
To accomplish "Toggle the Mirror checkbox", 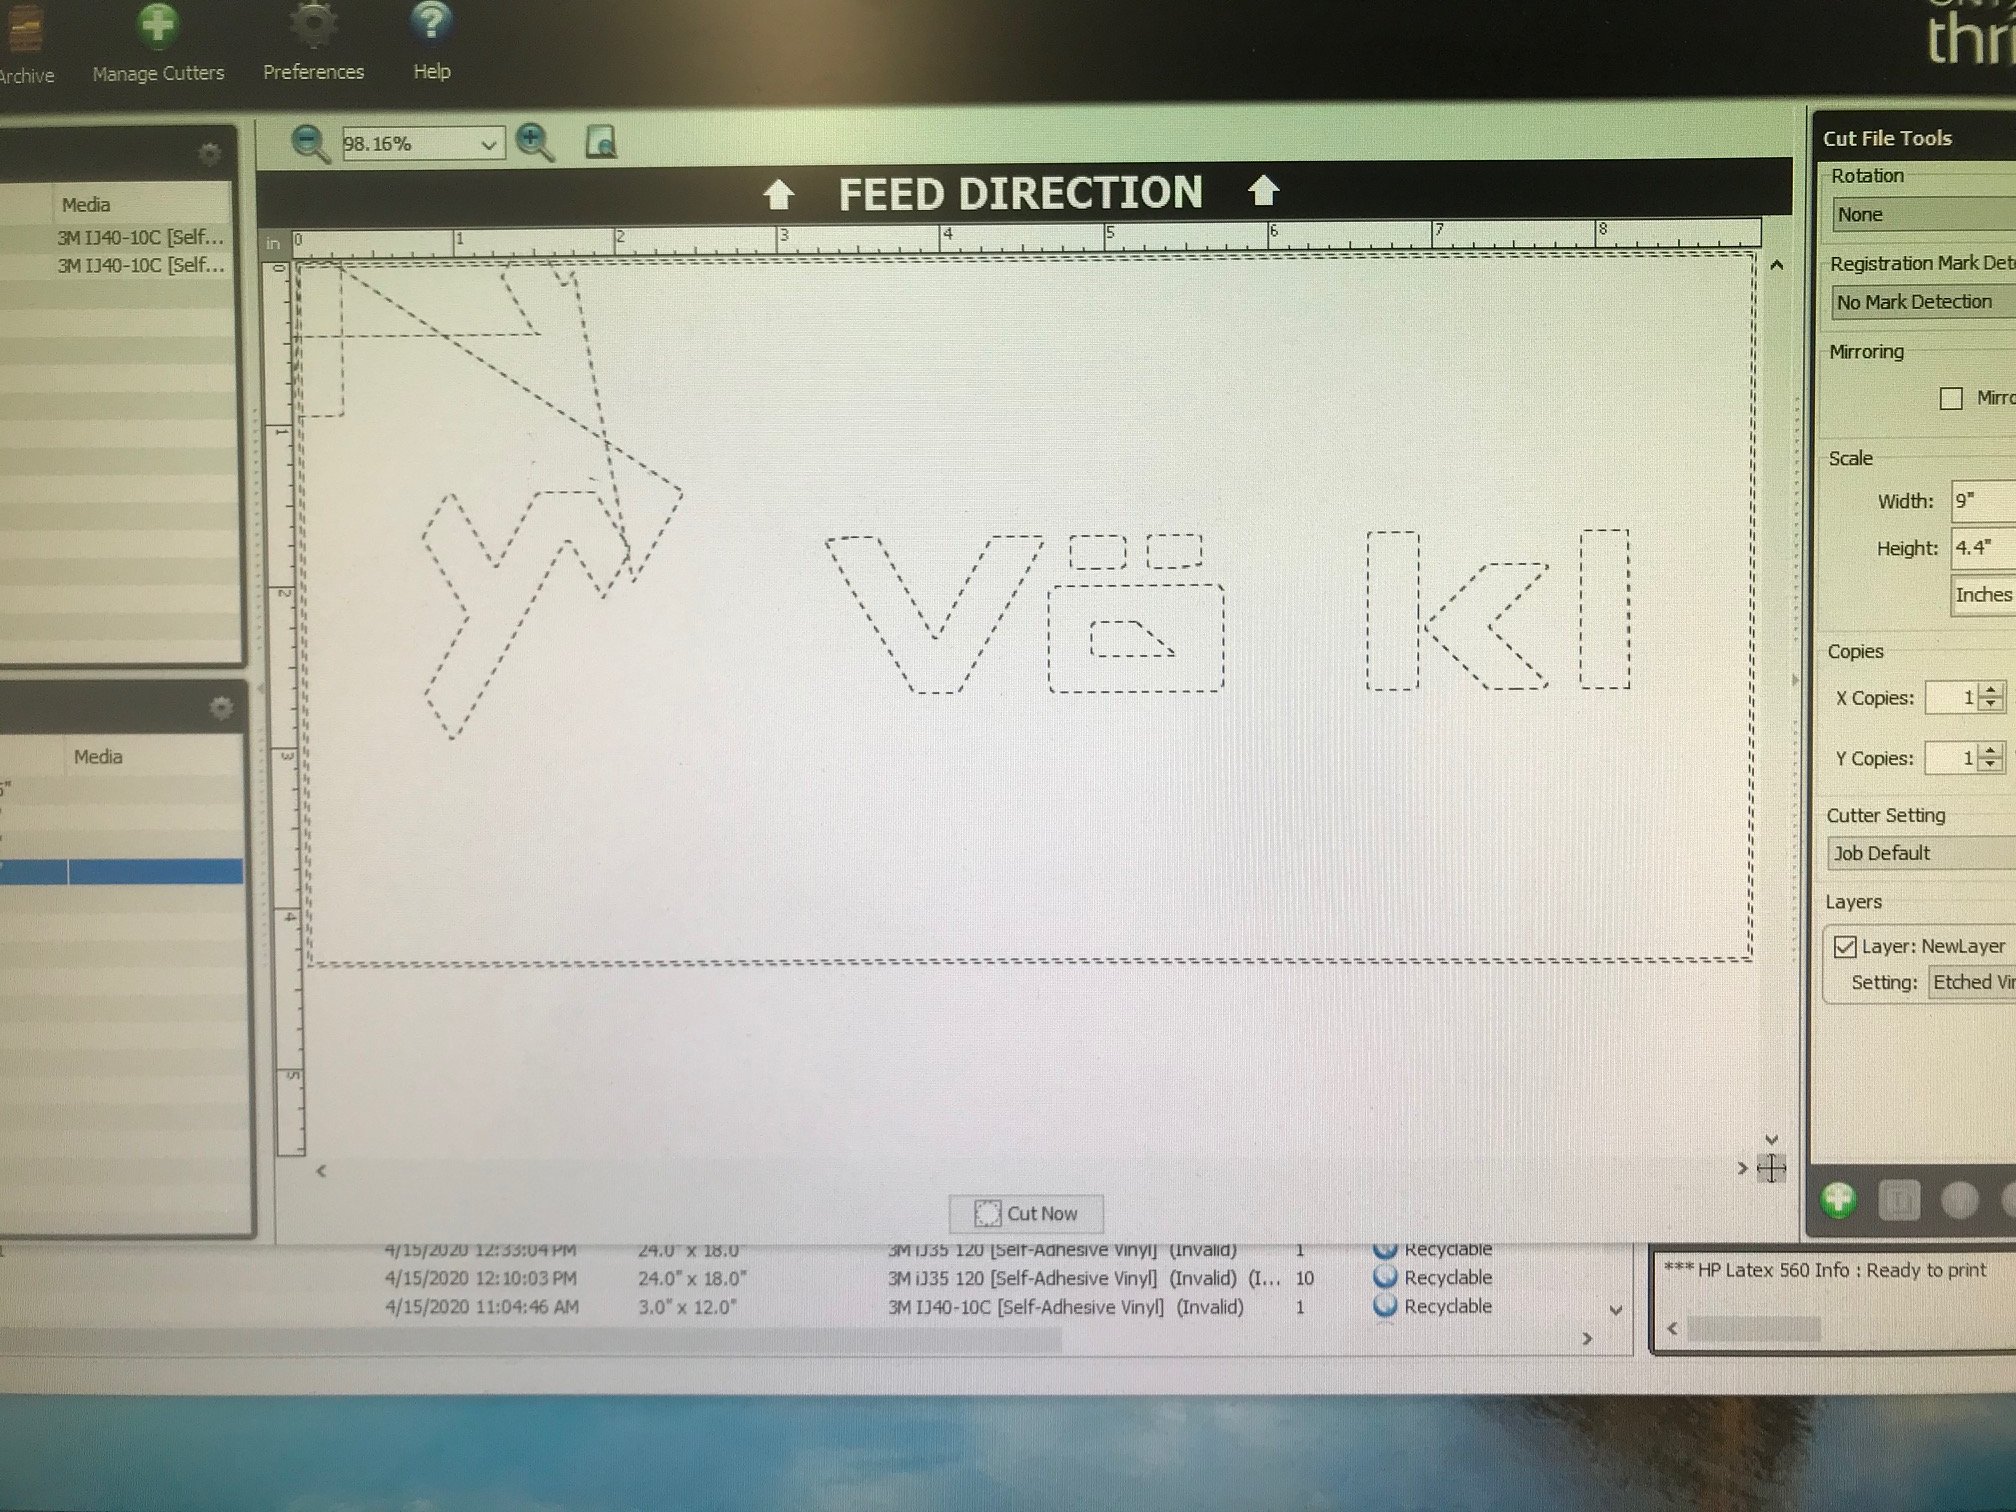I will pyautogui.click(x=1950, y=398).
